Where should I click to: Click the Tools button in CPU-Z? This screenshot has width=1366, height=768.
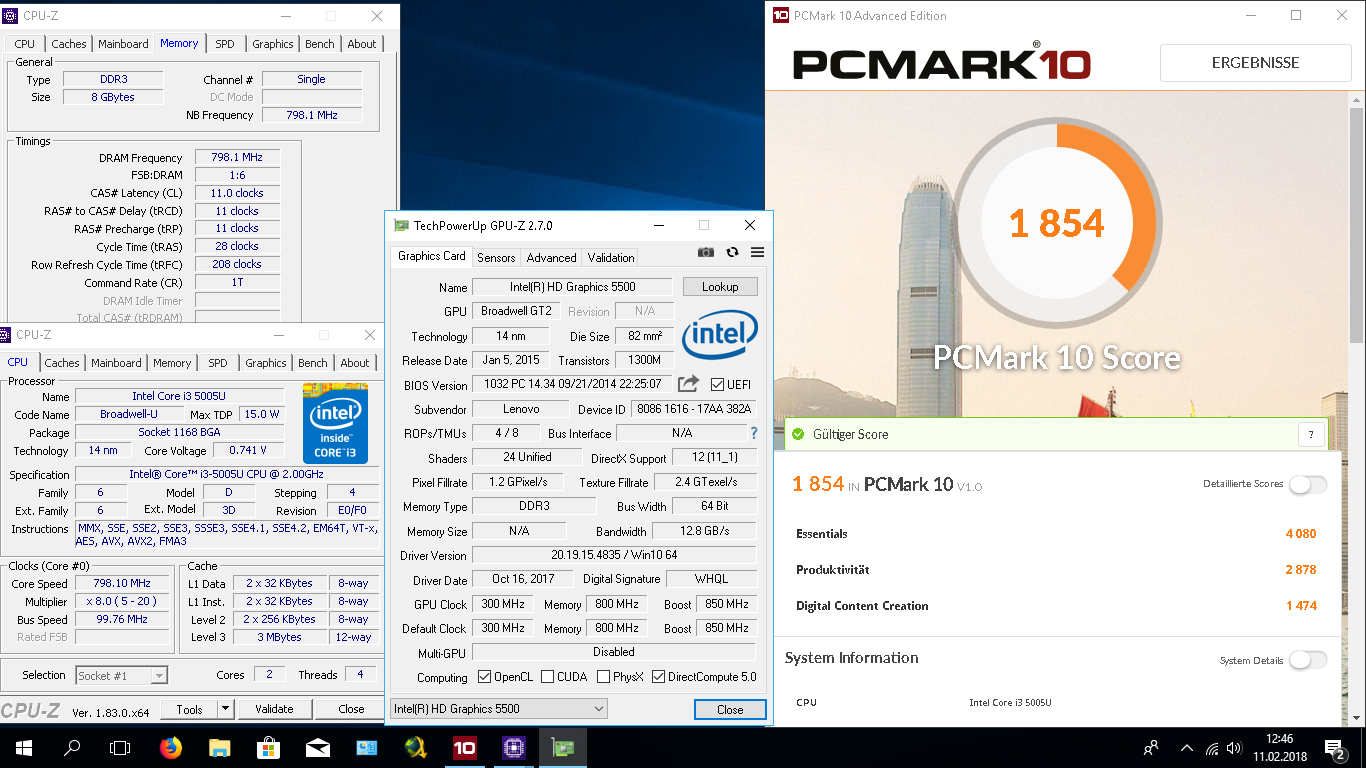pos(189,709)
